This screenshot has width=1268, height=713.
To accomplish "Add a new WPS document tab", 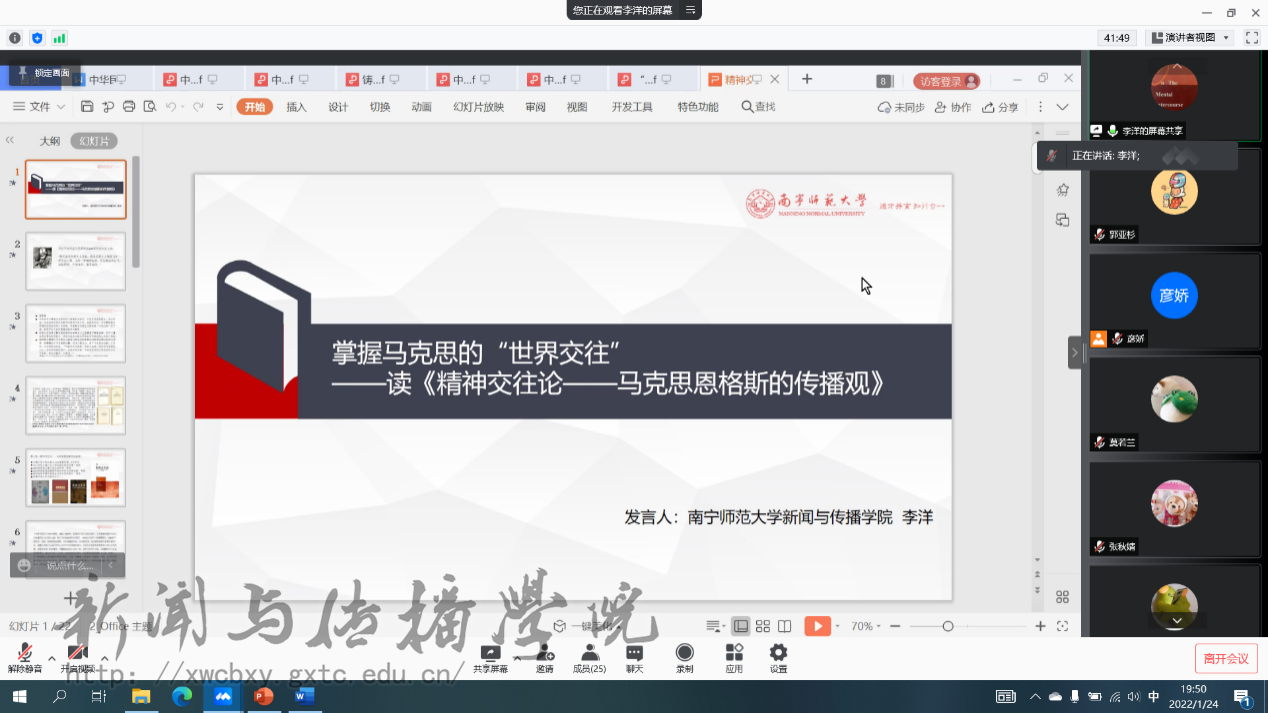I will point(807,79).
